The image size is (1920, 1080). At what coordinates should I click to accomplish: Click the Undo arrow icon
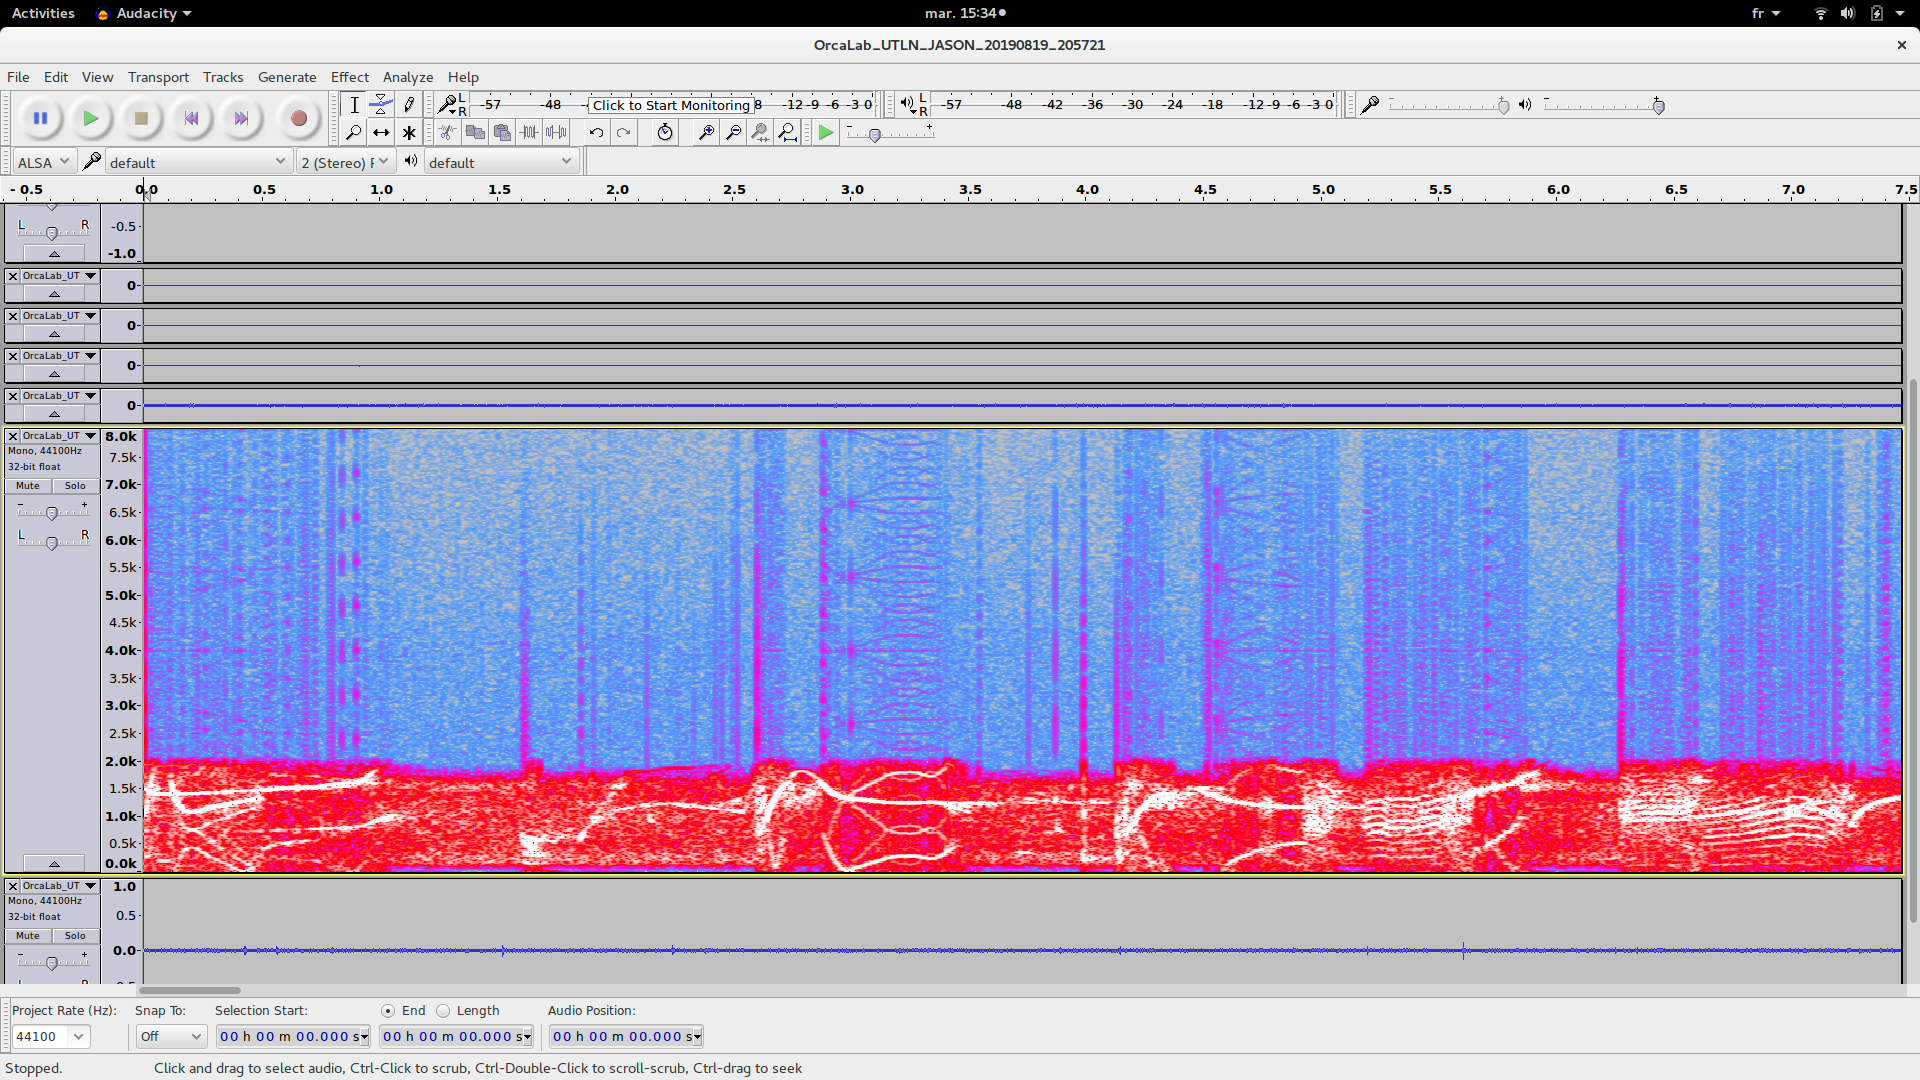coord(596,132)
